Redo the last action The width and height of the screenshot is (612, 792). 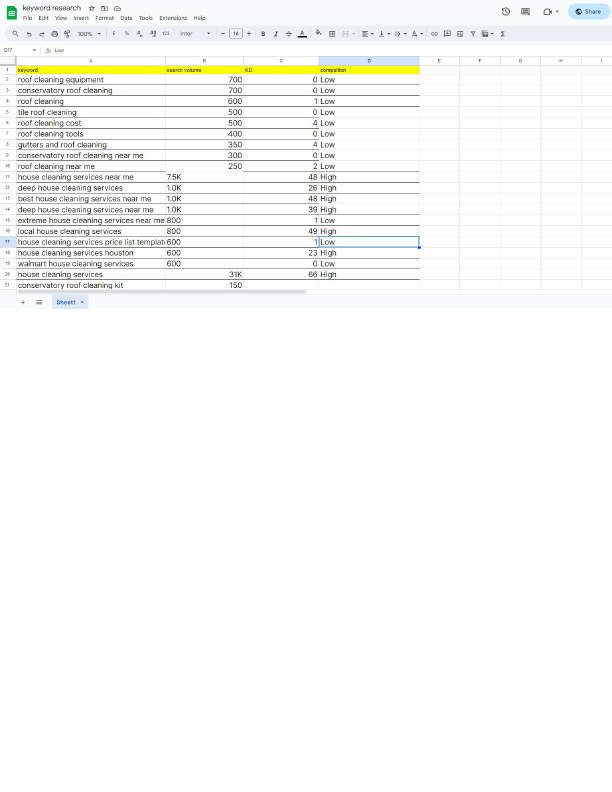pos(41,34)
